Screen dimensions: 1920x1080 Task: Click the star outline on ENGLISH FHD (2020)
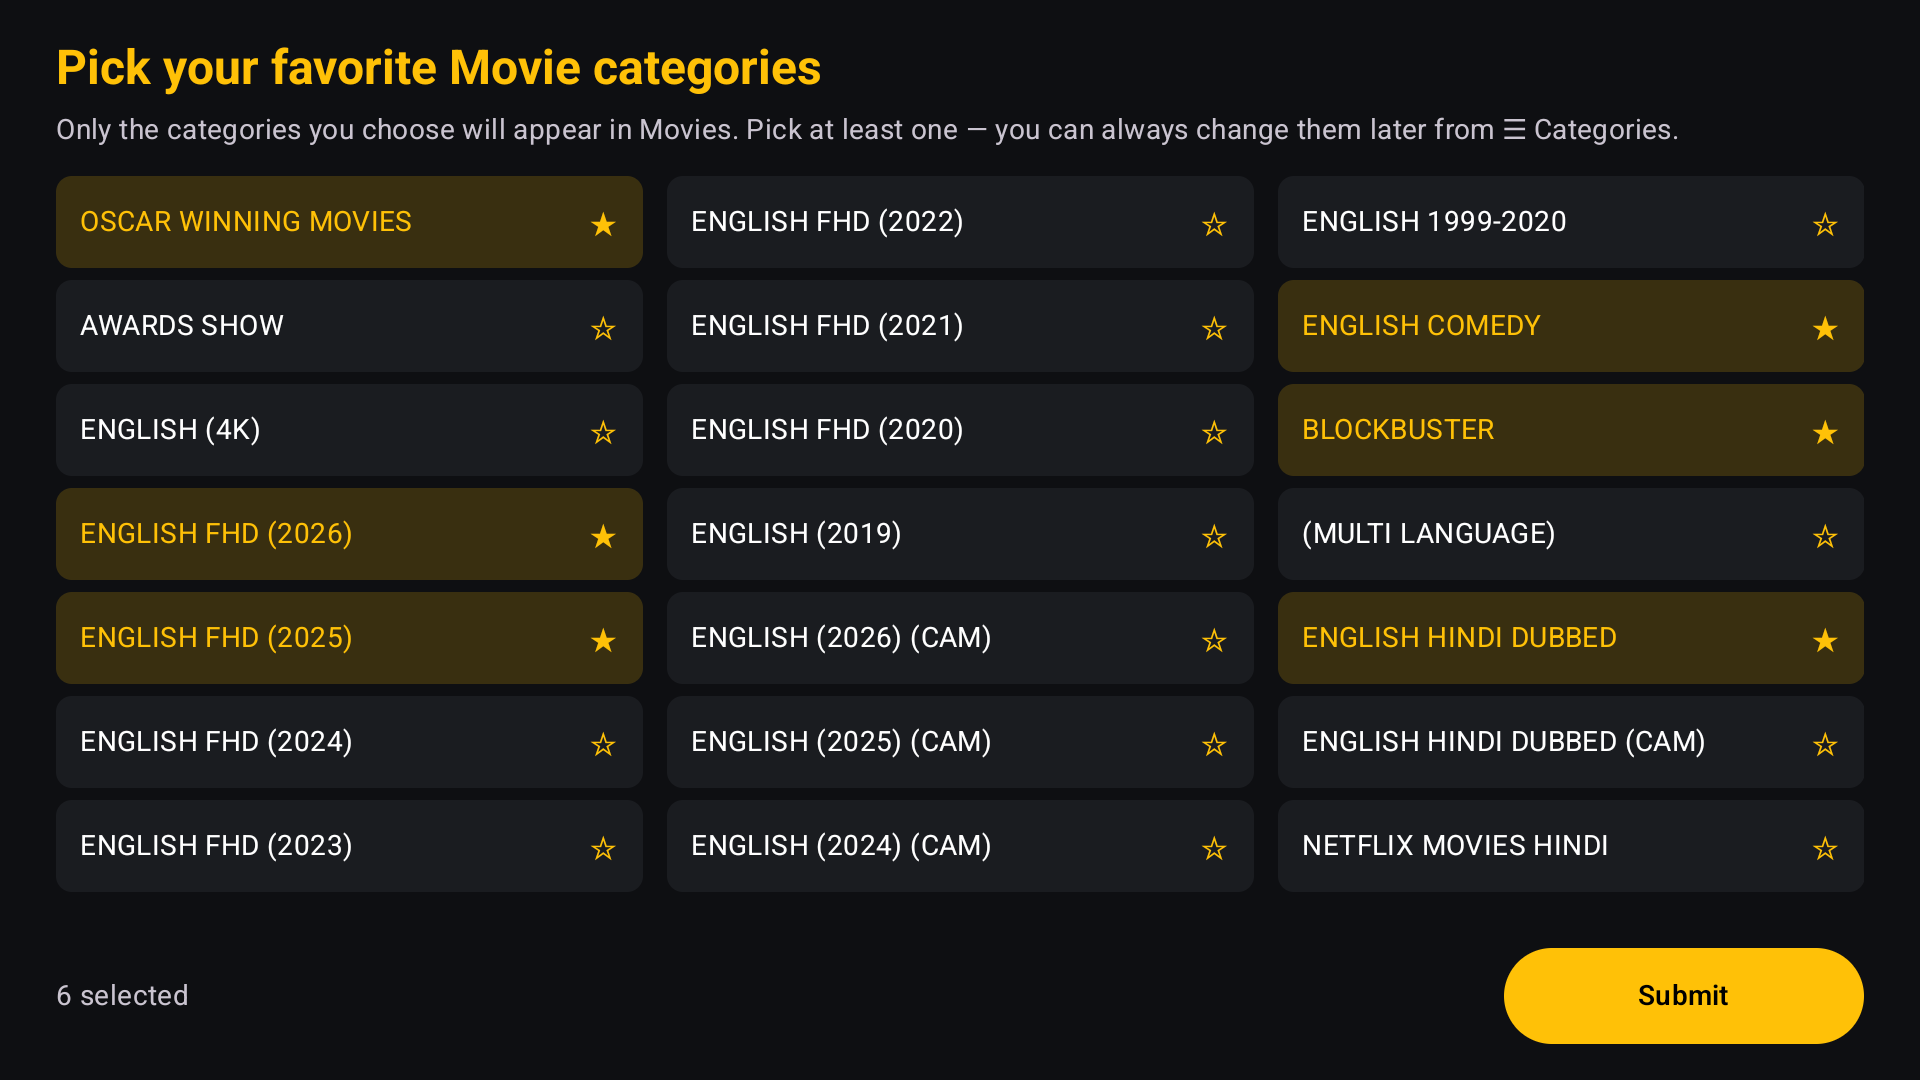pos(1214,432)
